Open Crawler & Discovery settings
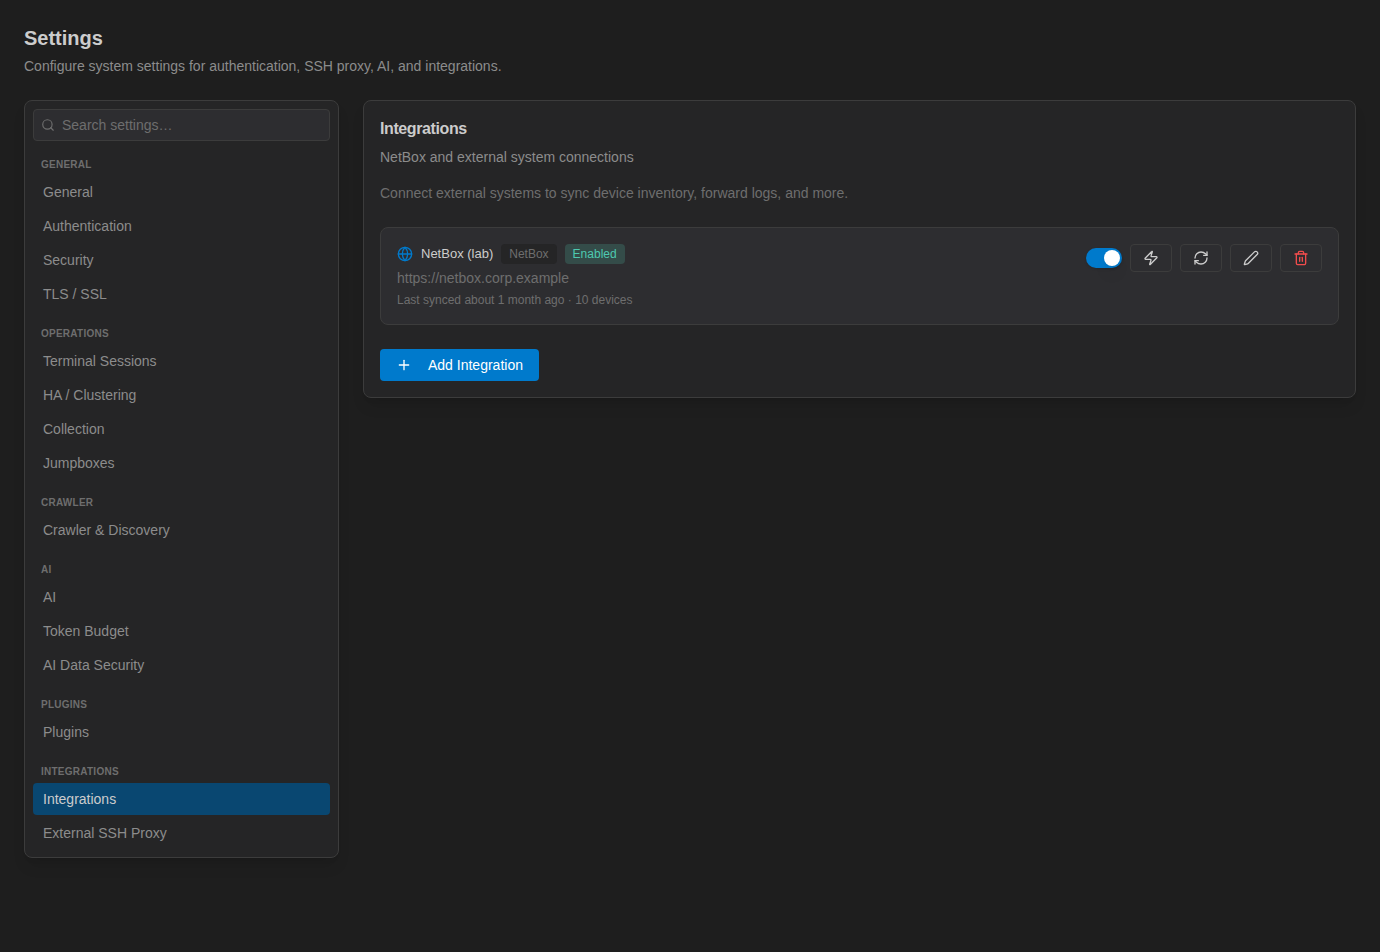 [x=181, y=530]
